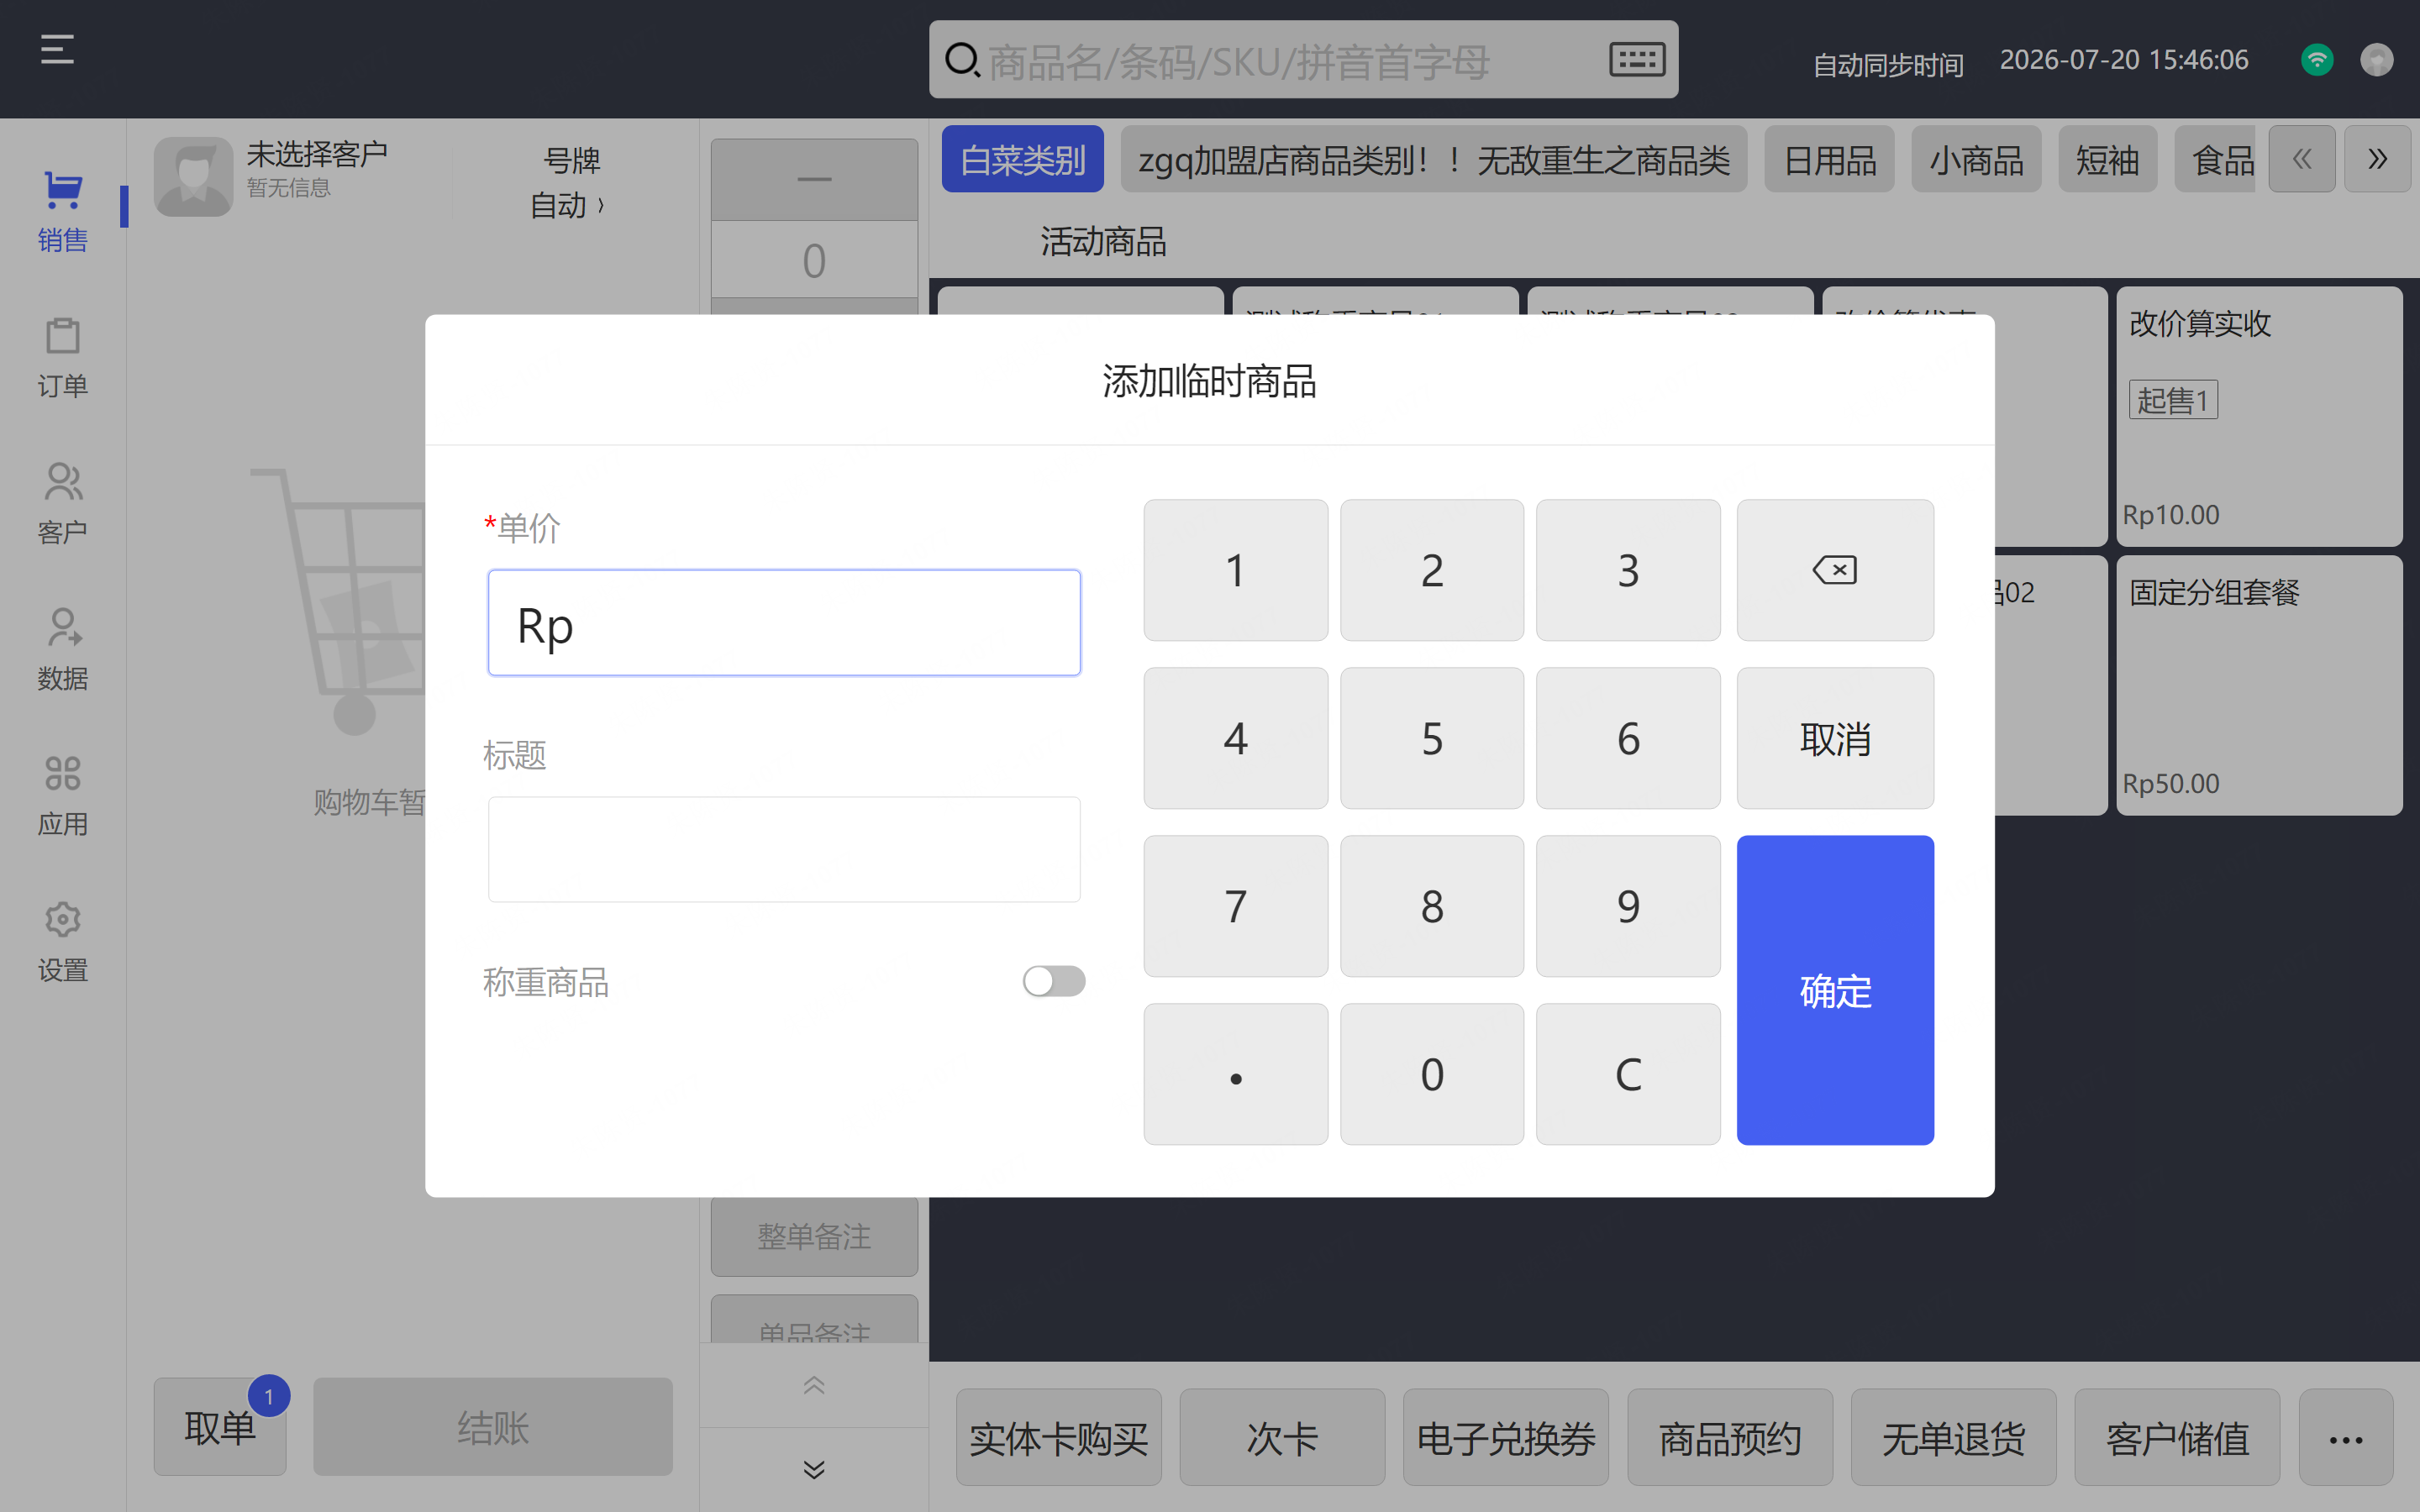Select the 日用品 category tab
This screenshot has height=1512, width=2420.
coord(1829,159)
